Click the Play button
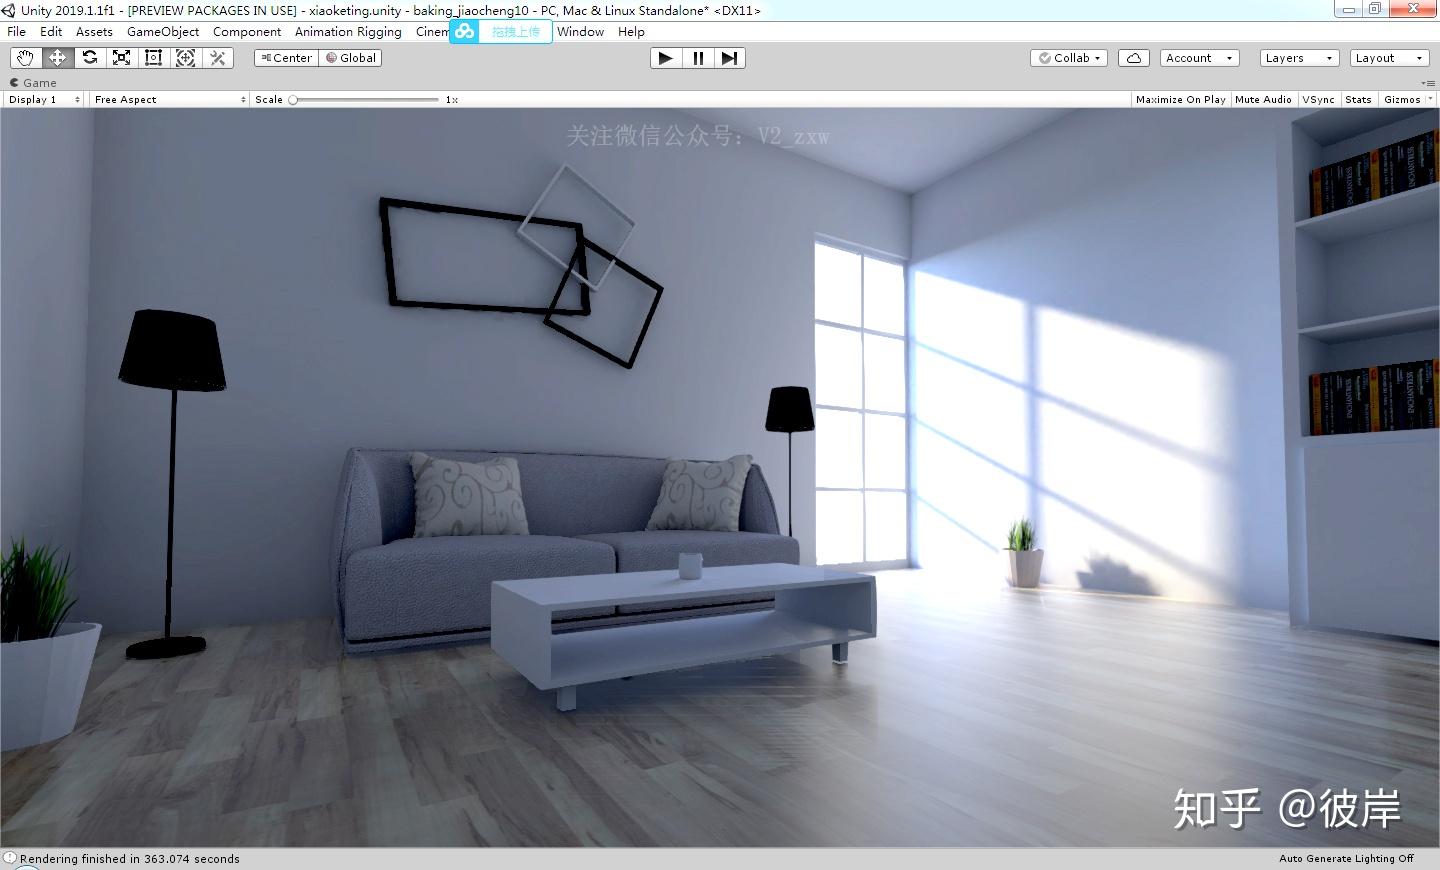 665,58
